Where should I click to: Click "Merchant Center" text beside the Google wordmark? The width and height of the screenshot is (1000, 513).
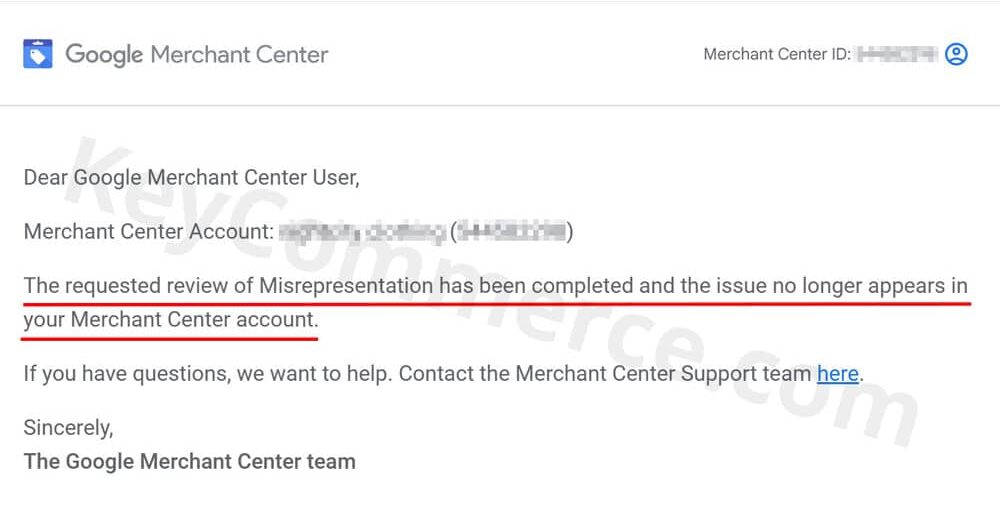pyautogui.click(x=239, y=54)
